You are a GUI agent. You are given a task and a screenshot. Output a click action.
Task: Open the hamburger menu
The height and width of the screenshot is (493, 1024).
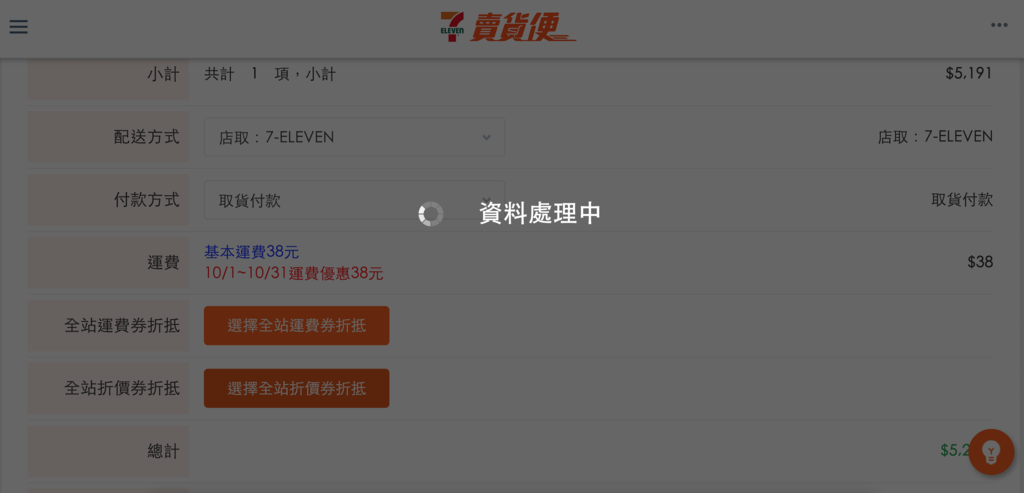[x=18, y=27]
